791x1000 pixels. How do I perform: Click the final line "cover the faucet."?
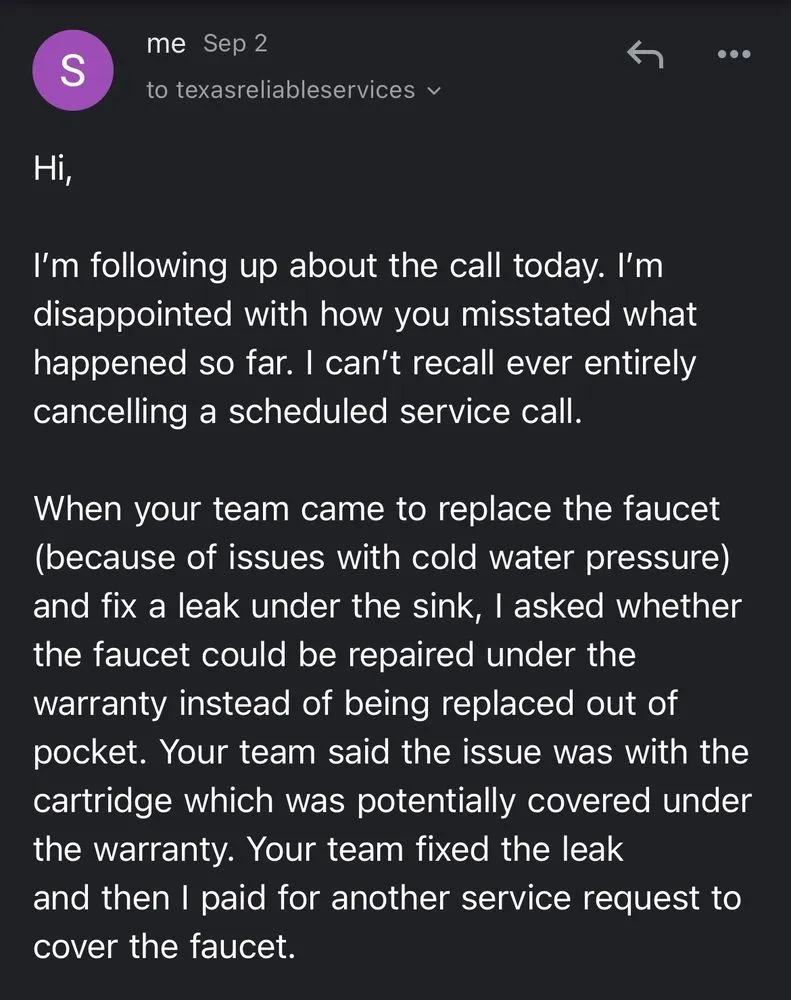[165, 946]
